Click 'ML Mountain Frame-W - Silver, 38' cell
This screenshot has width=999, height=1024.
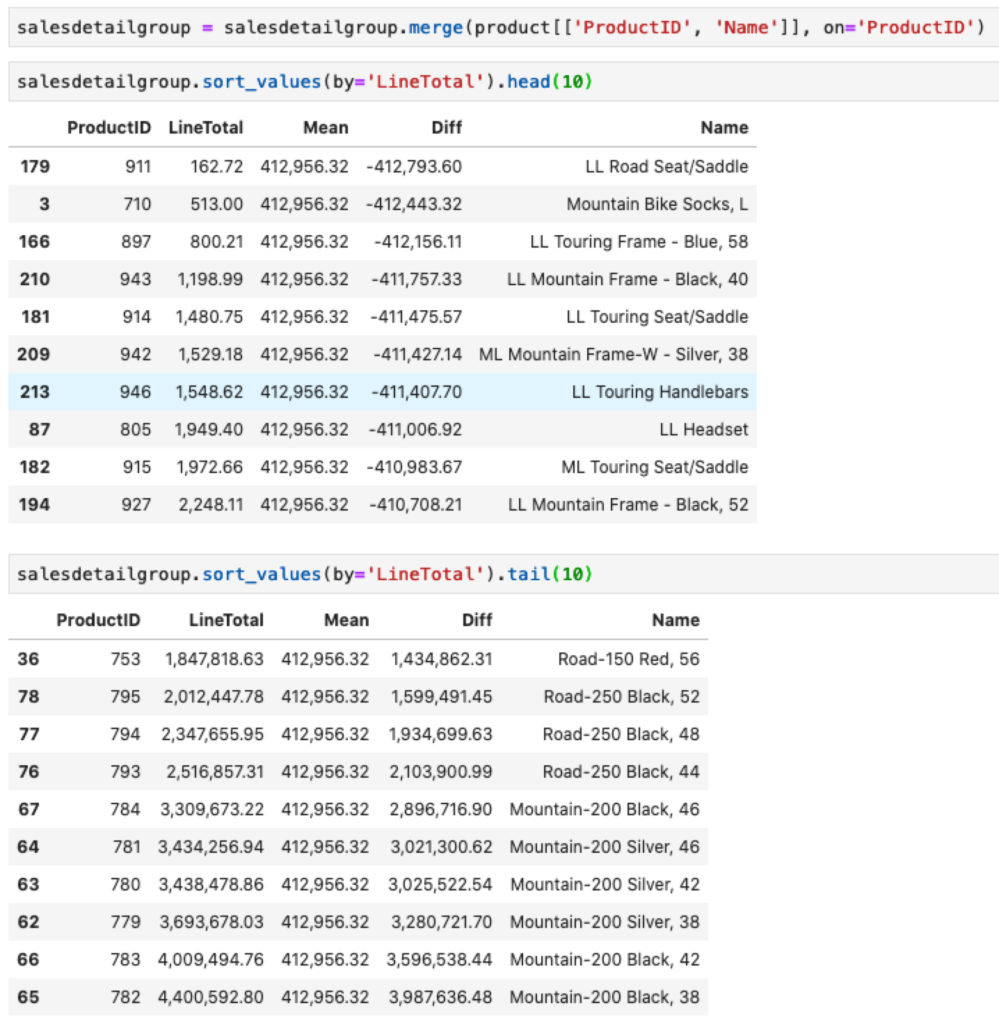[x=614, y=355]
